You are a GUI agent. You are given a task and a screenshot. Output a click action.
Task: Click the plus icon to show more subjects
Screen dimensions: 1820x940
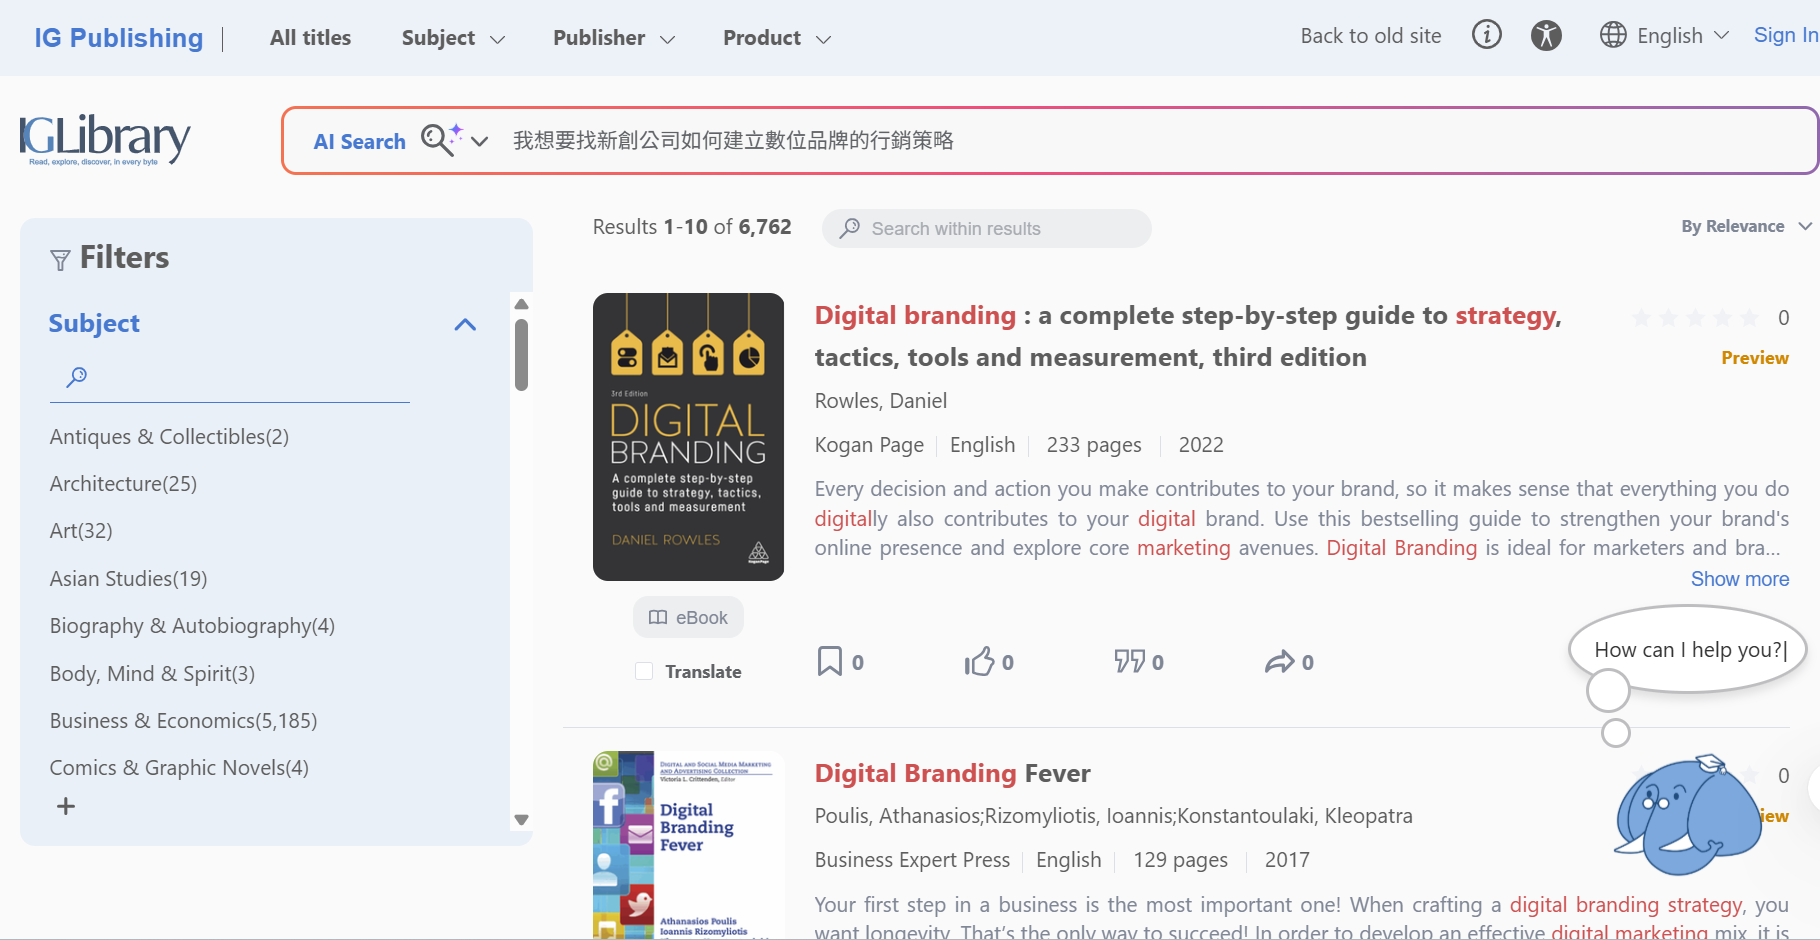click(66, 806)
